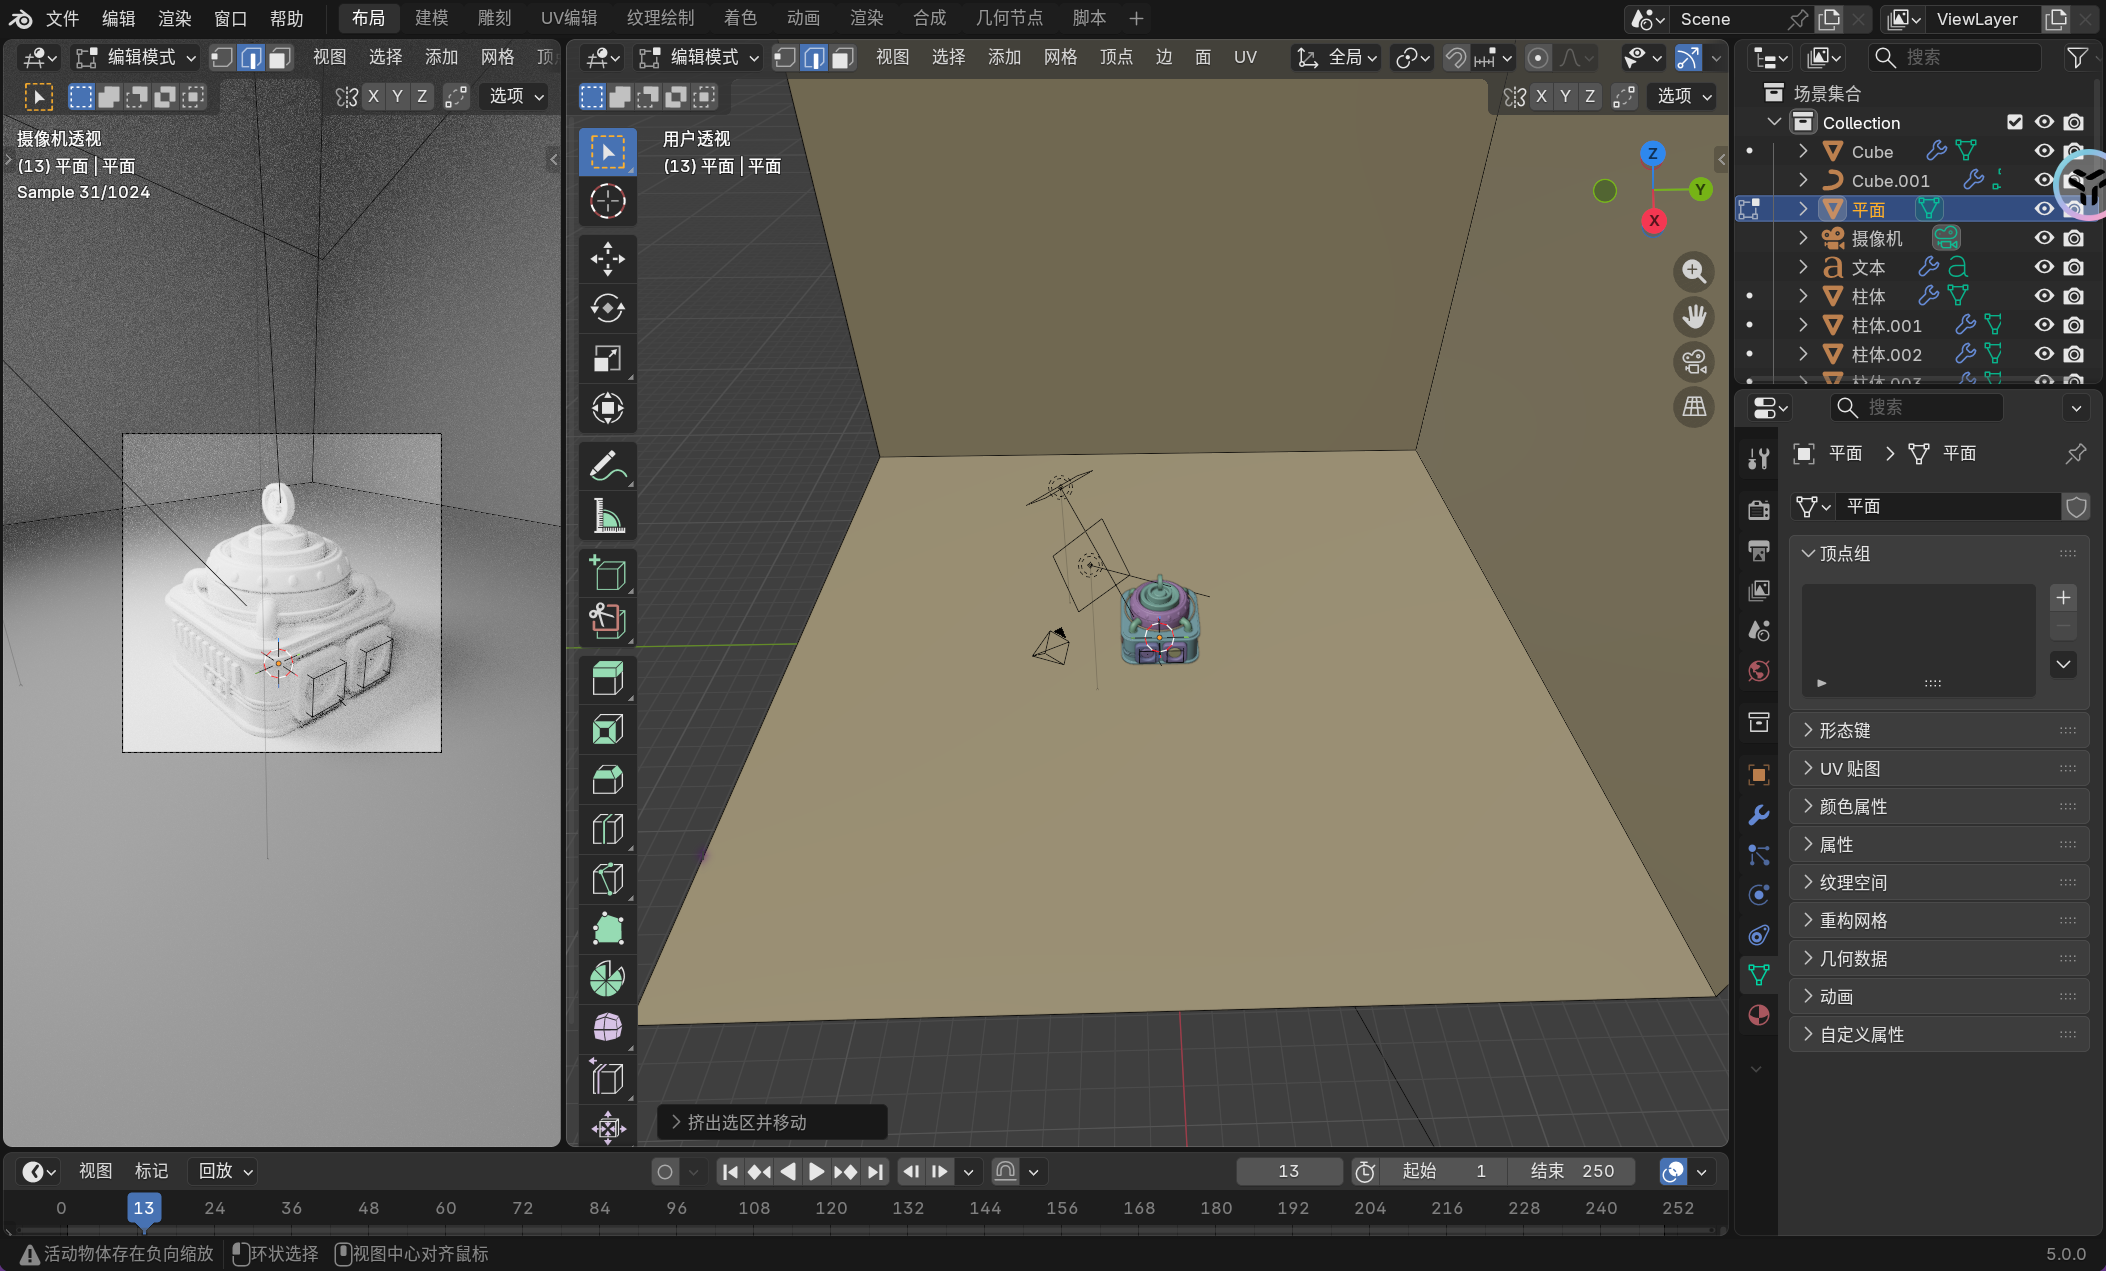2106x1271 pixels.
Task: Switch to the 建模 workspace tab
Action: (432, 18)
